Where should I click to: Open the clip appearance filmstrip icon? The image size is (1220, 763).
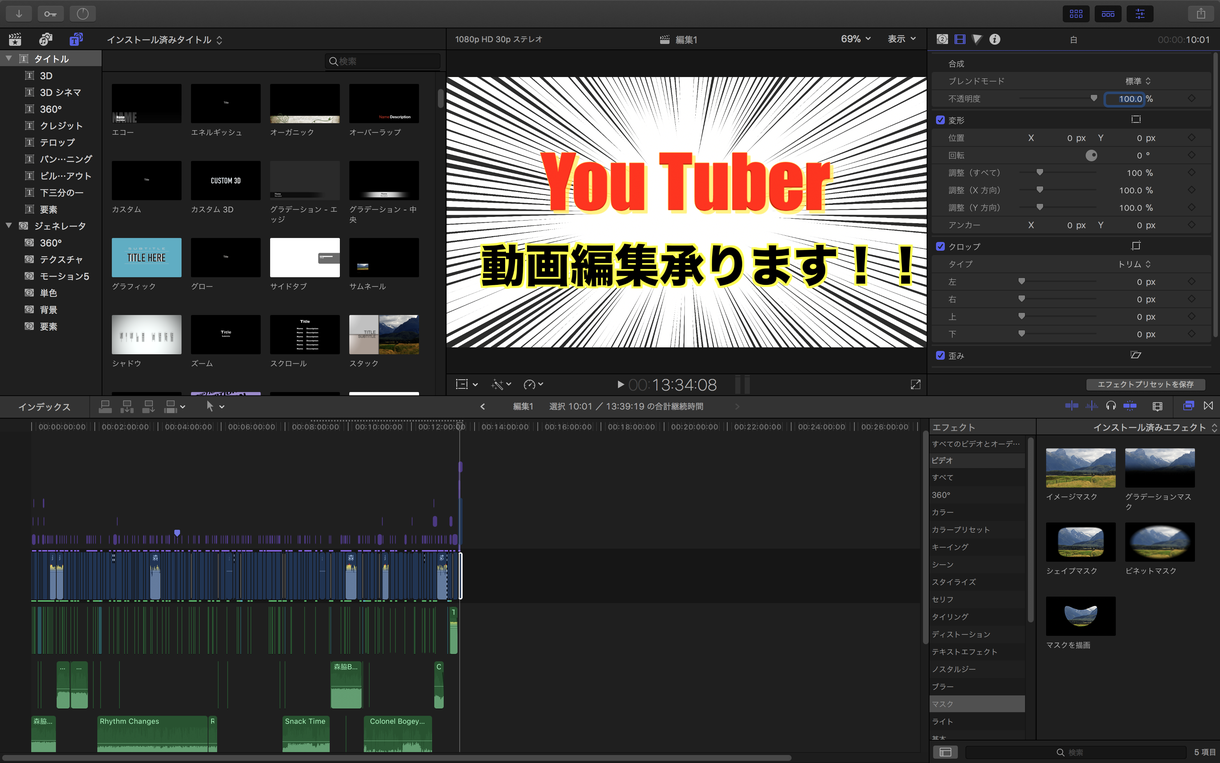point(1157,406)
